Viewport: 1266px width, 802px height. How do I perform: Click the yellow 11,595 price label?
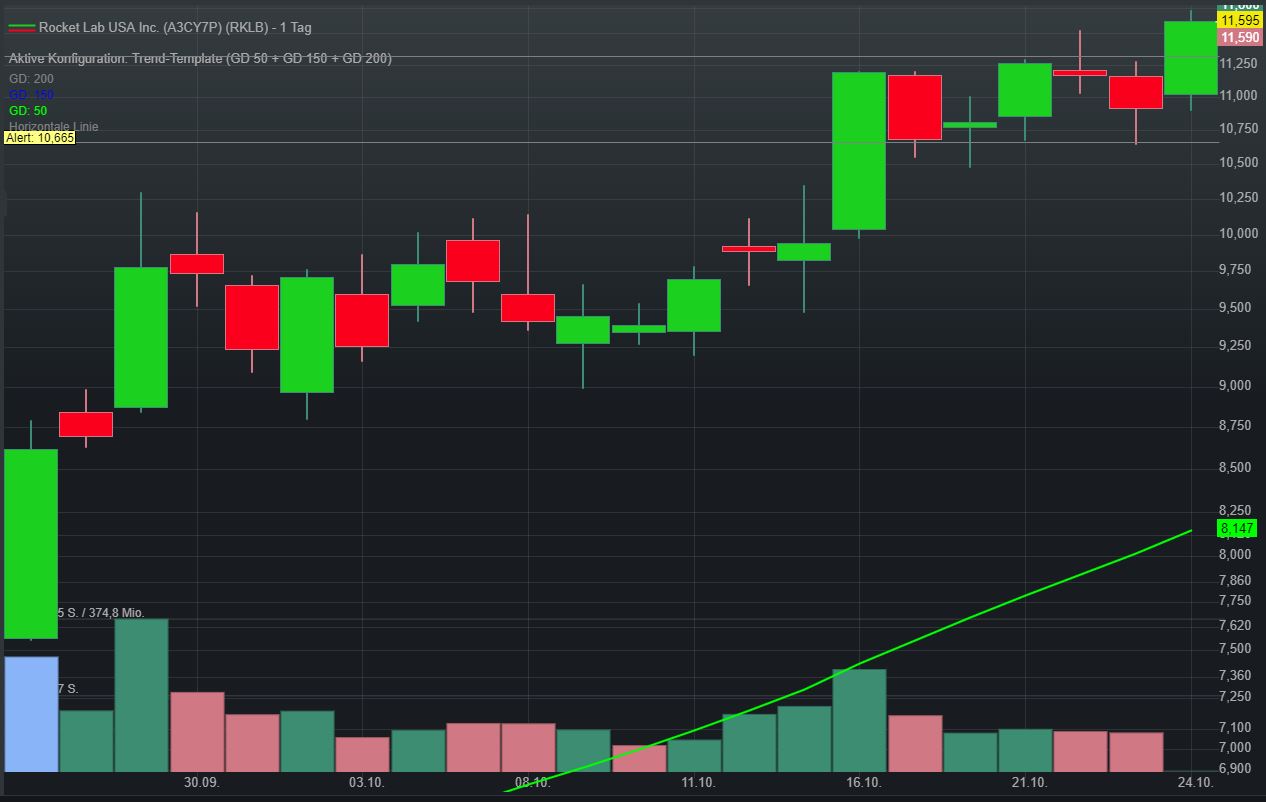click(x=1240, y=20)
